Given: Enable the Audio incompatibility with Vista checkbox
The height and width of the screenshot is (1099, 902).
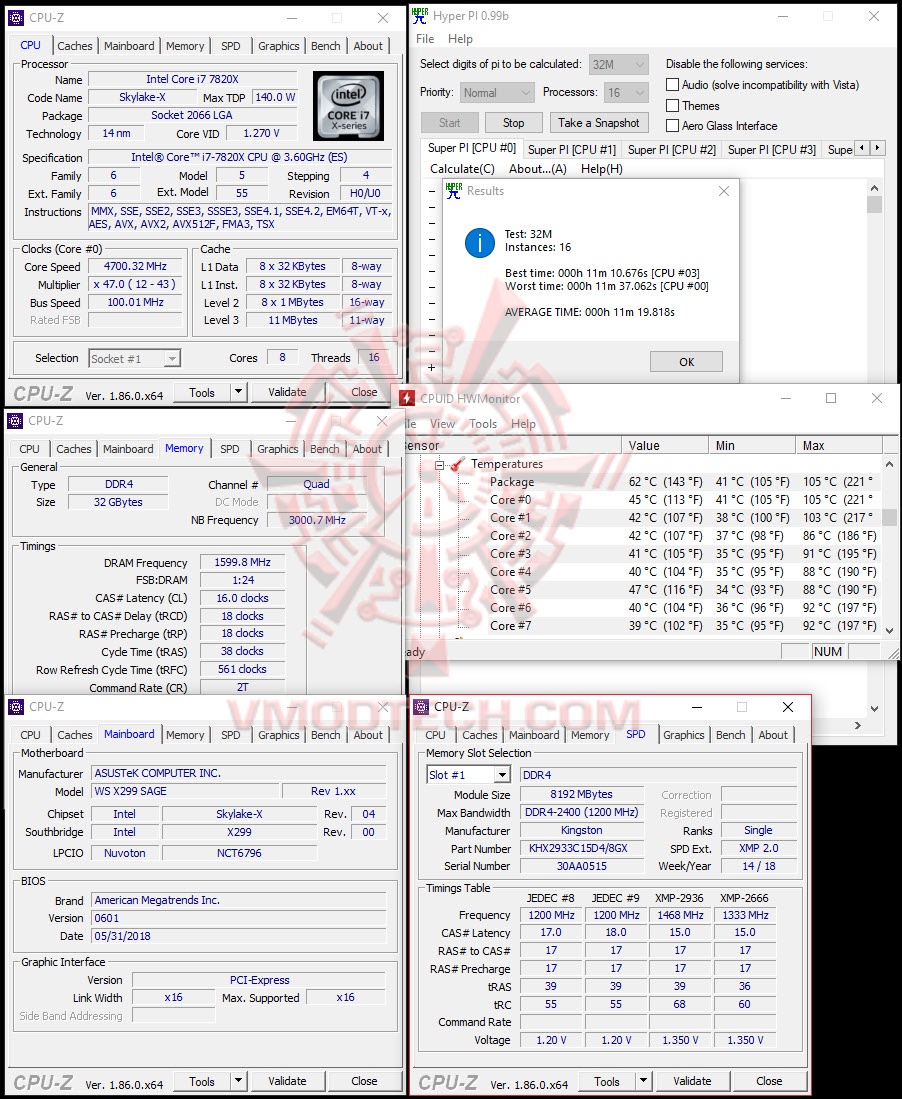Looking at the screenshot, I should pyautogui.click(x=672, y=85).
